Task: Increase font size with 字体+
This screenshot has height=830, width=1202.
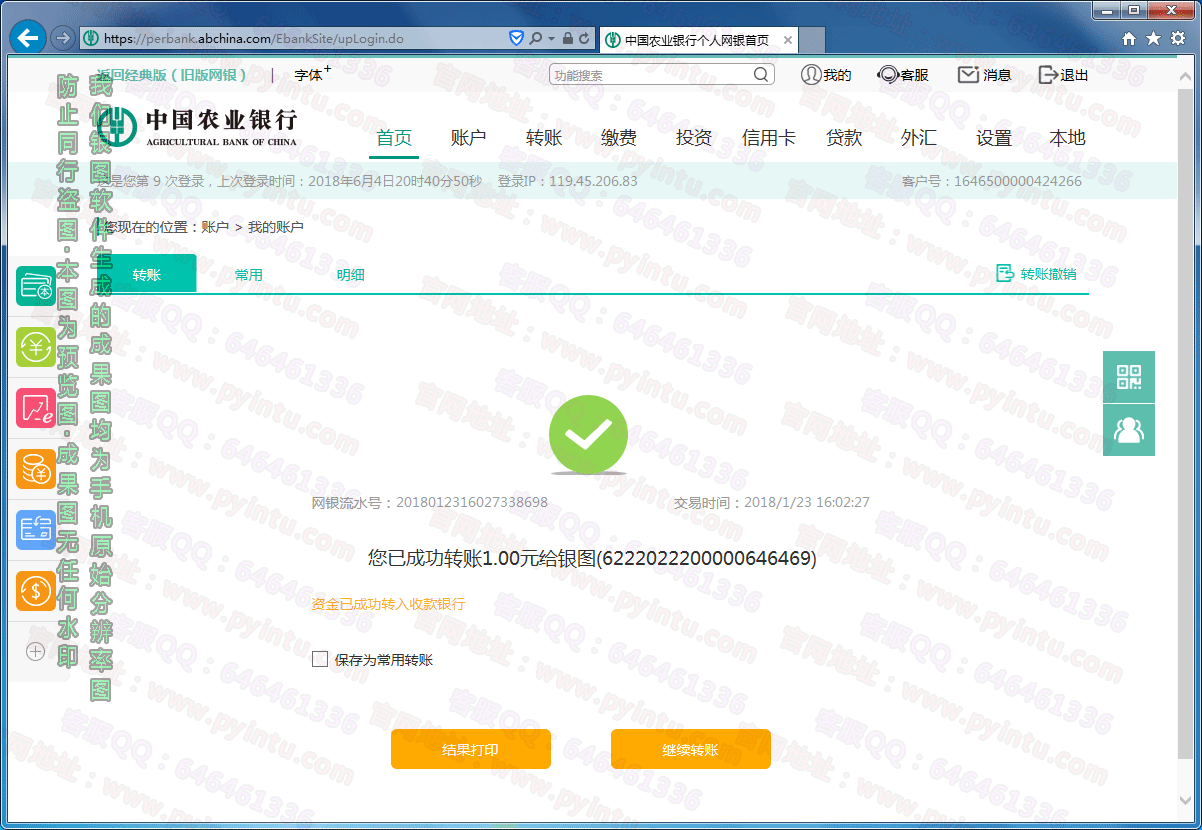Action: tap(312, 74)
